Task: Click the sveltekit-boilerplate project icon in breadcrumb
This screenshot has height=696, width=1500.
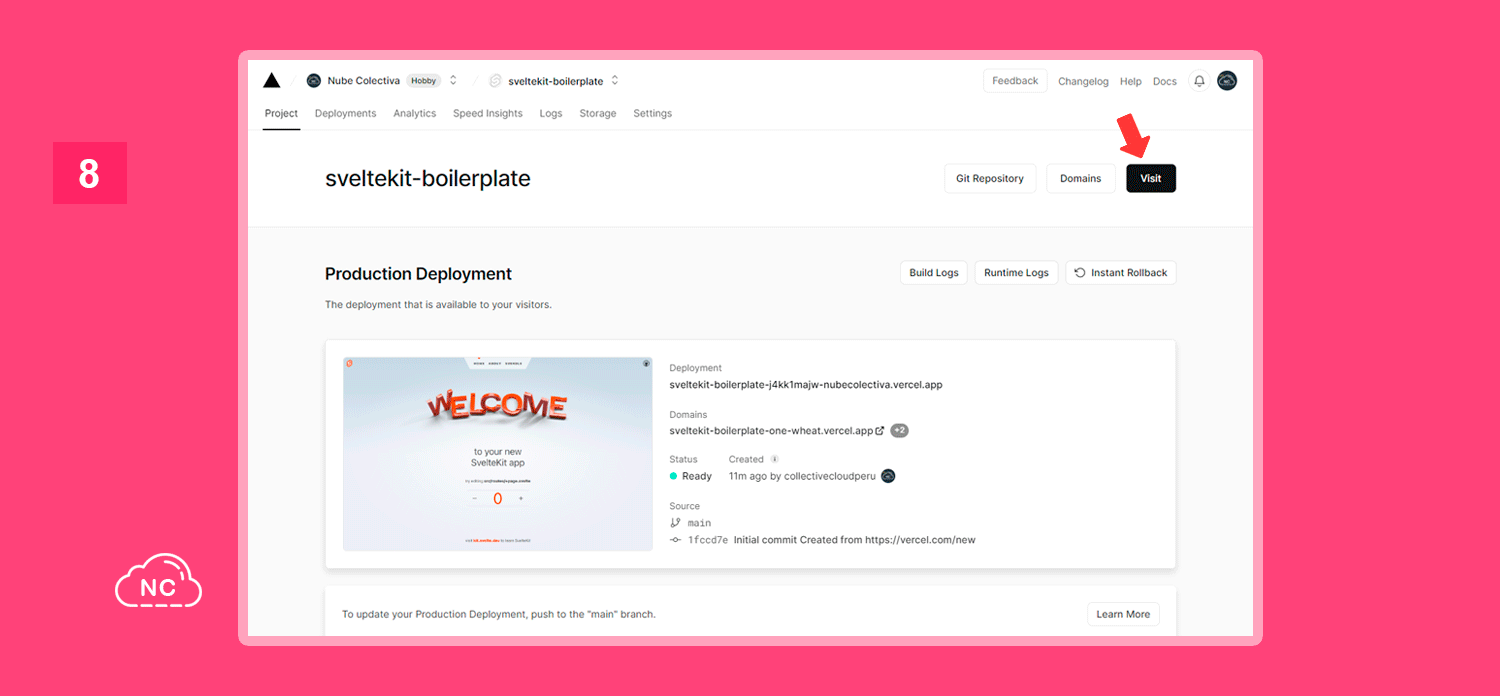Action: (495, 81)
